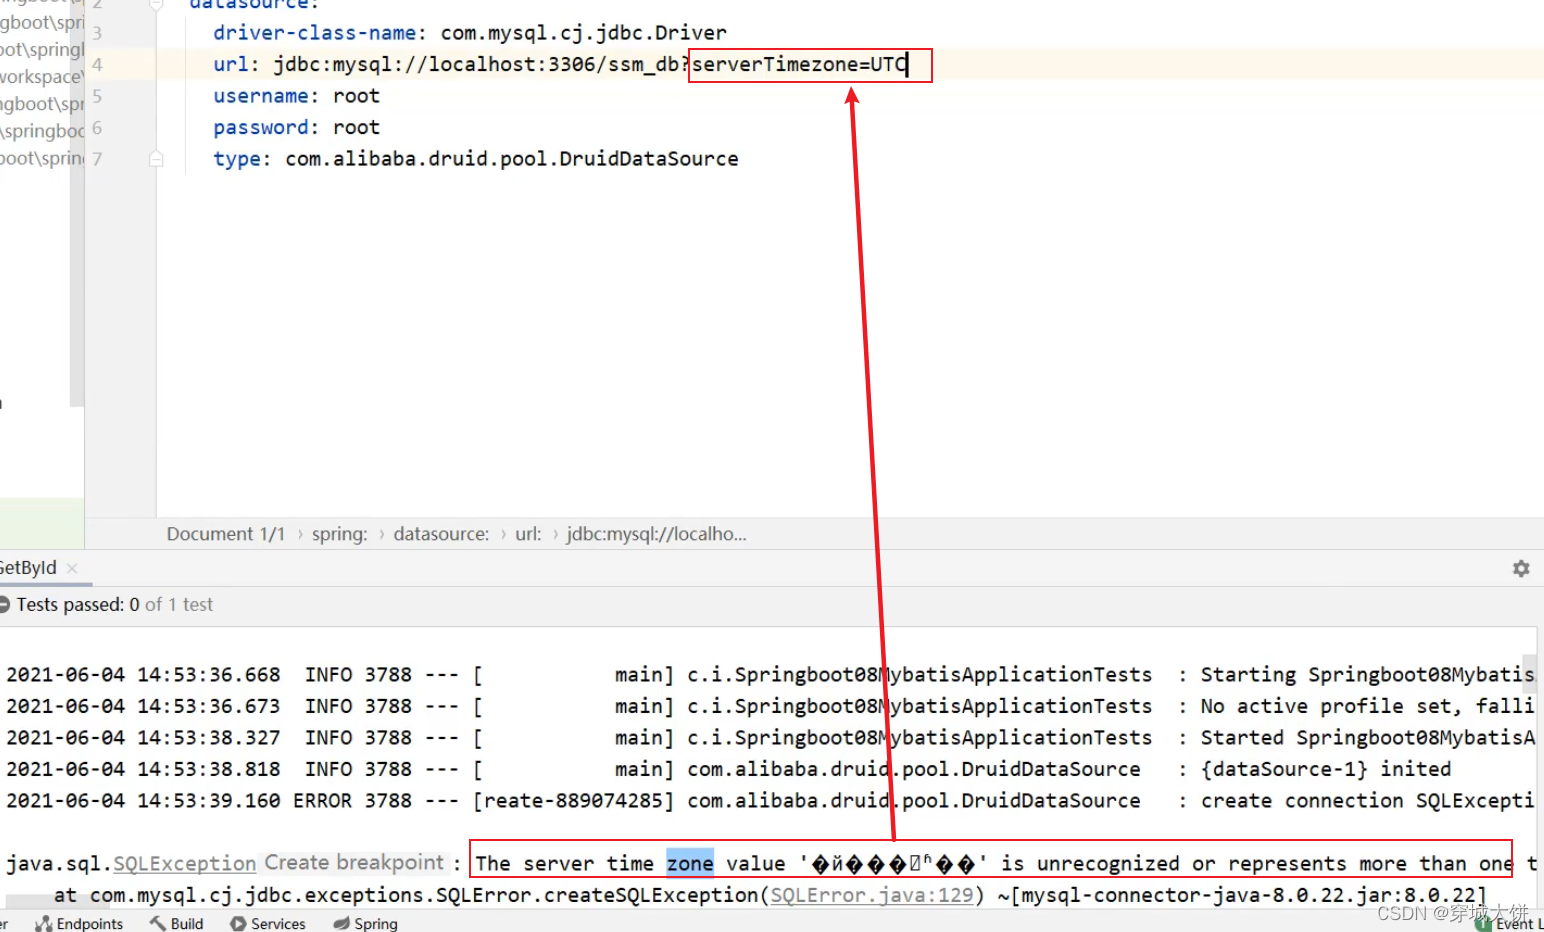Select 'datasource:' in the breadcrumb bar
The height and width of the screenshot is (932, 1544).
tap(441, 534)
